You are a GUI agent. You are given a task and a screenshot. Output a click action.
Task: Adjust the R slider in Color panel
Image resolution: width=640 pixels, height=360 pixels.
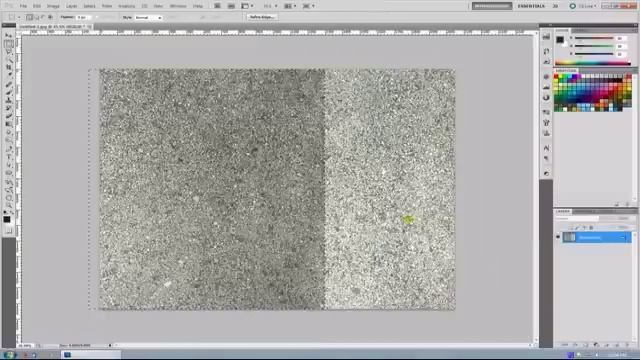coord(594,38)
